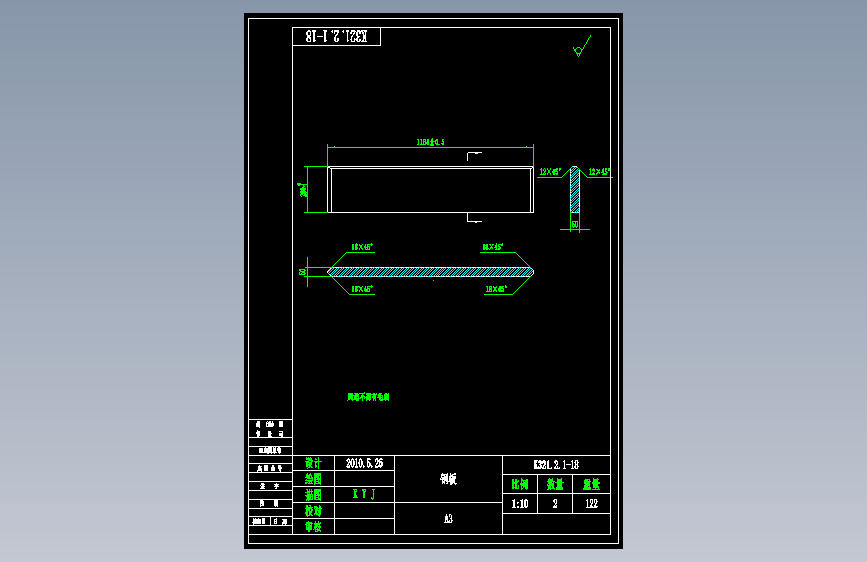
Task: Select the 60 dimension under the vertical cross-section
Action: (x=575, y=225)
